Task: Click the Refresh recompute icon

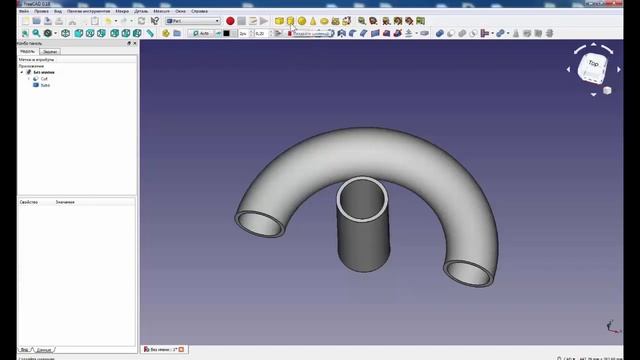Action: (142, 21)
